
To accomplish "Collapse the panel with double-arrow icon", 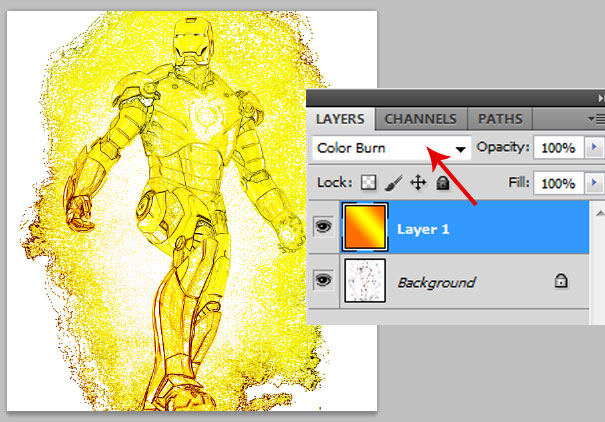I will (x=601, y=99).
